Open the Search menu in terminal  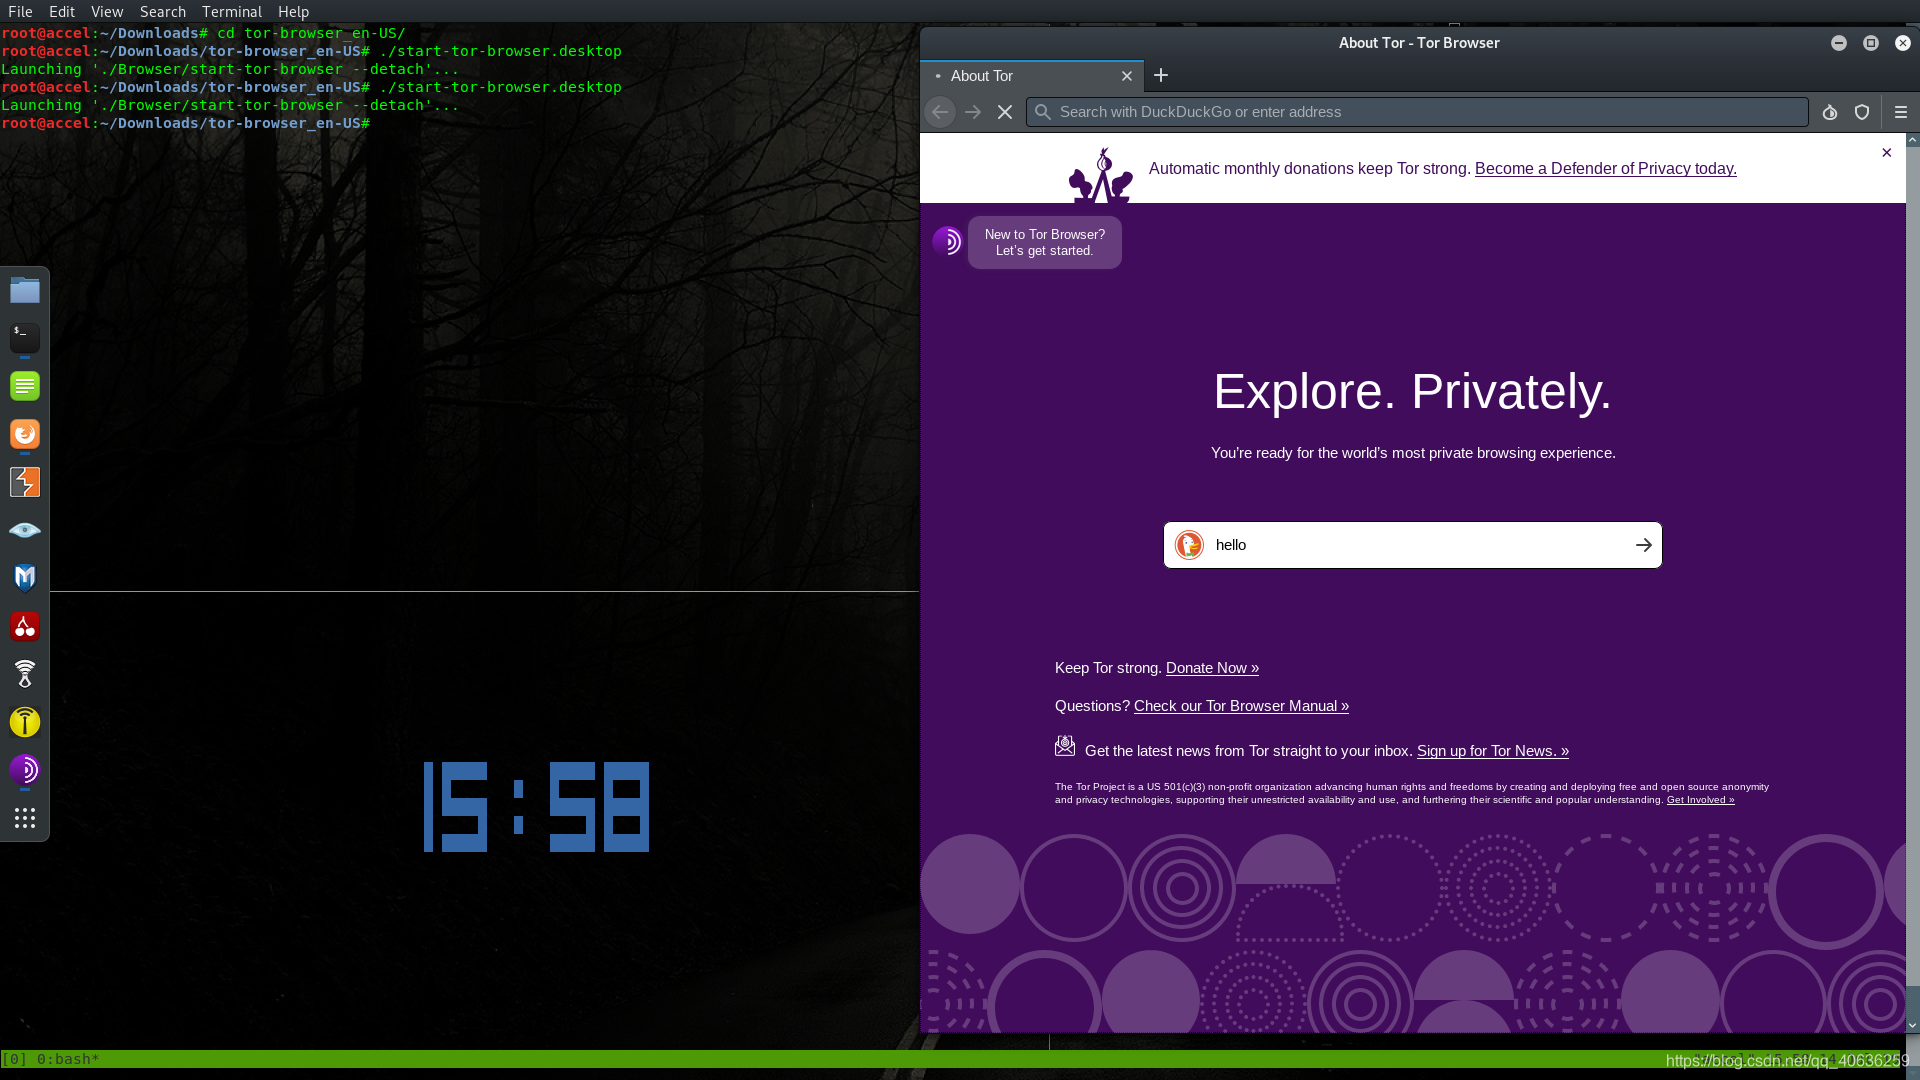163,11
